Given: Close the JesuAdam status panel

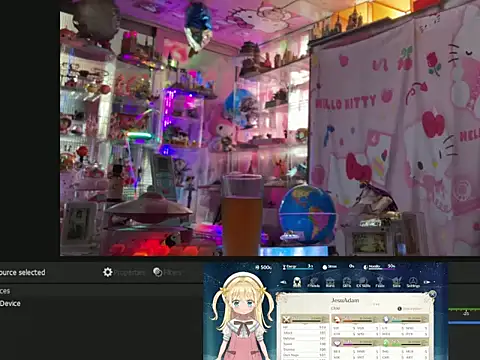Looking at the screenshot, I should [x=432, y=294].
